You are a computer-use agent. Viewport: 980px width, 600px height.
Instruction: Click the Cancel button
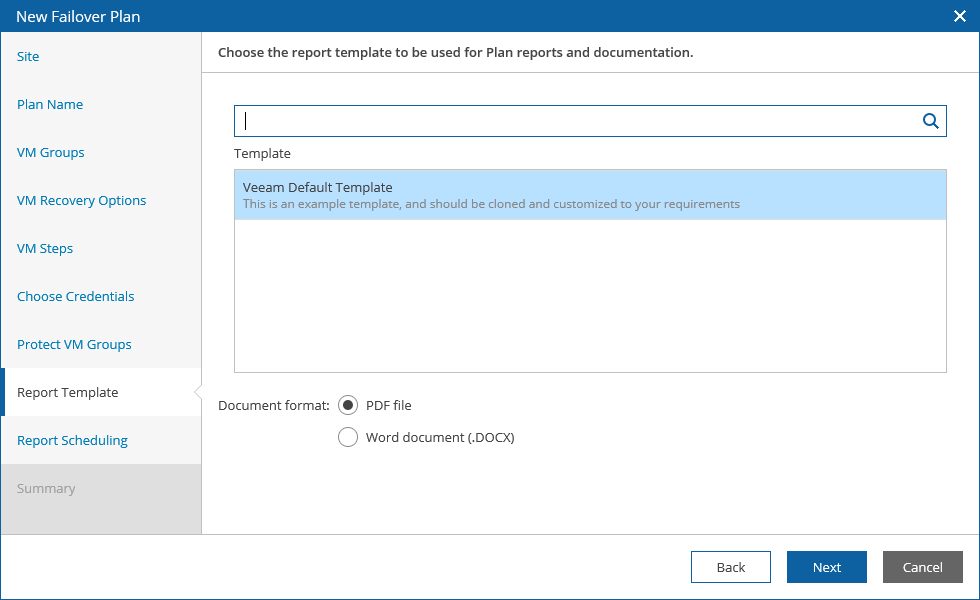pyautogui.click(x=922, y=567)
